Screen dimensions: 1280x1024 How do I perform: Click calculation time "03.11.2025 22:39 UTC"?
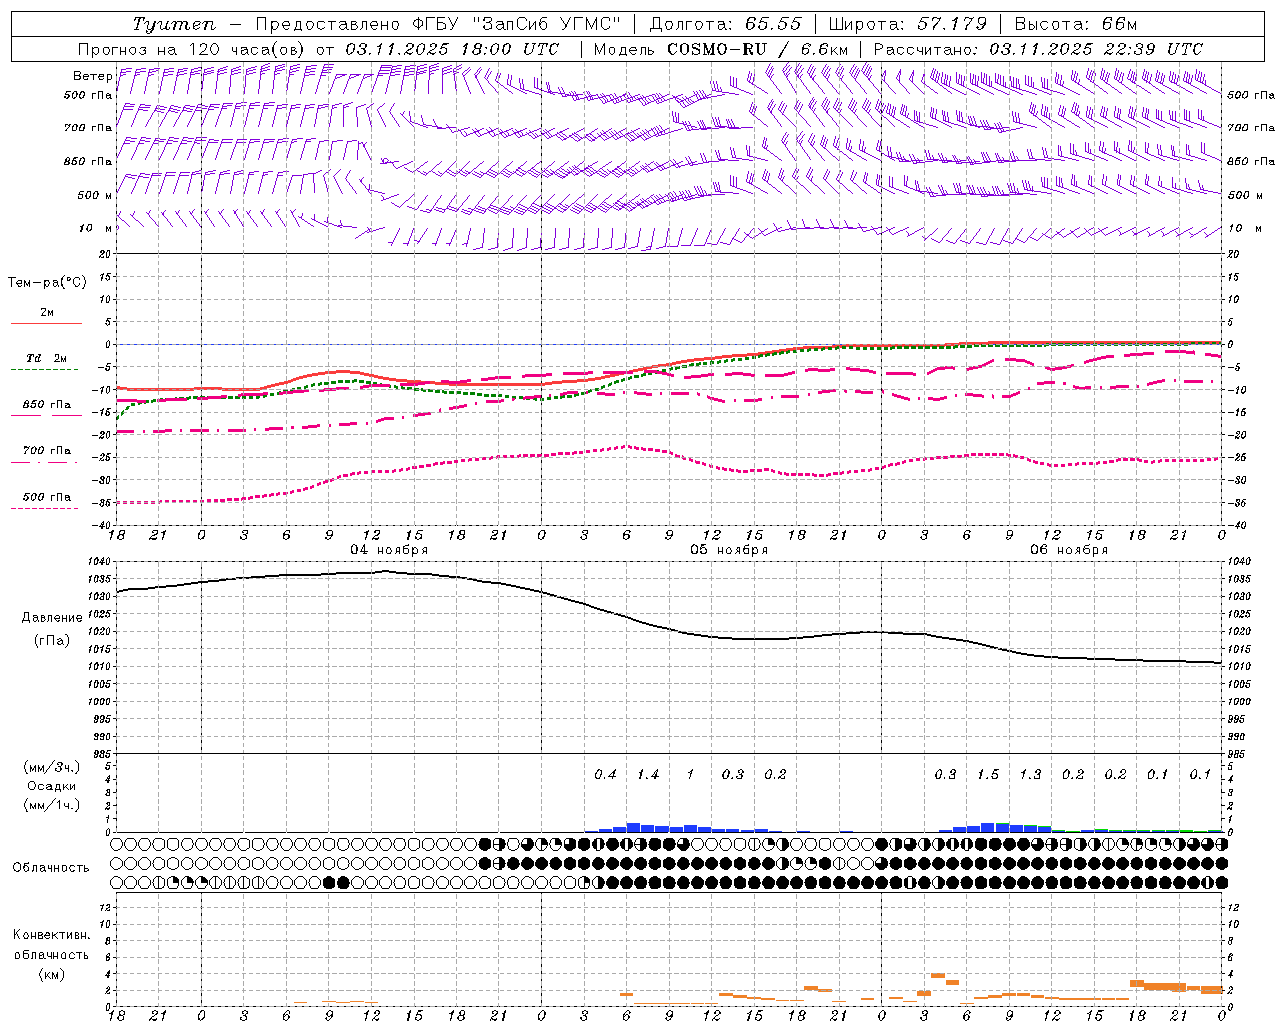coord(1096,49)
